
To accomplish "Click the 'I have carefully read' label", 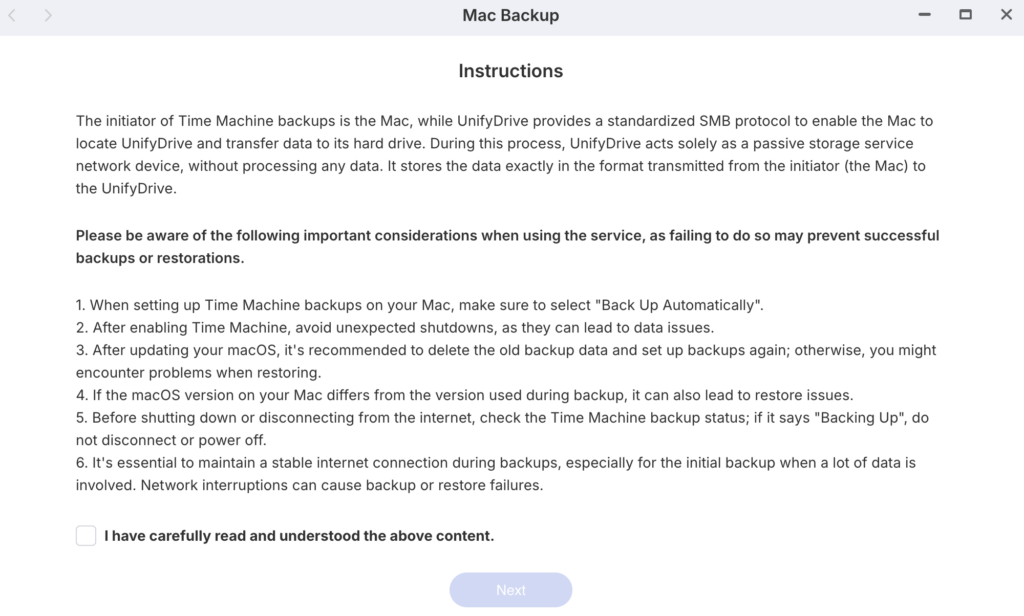I will pyautogui.click(x=299, y=536).
